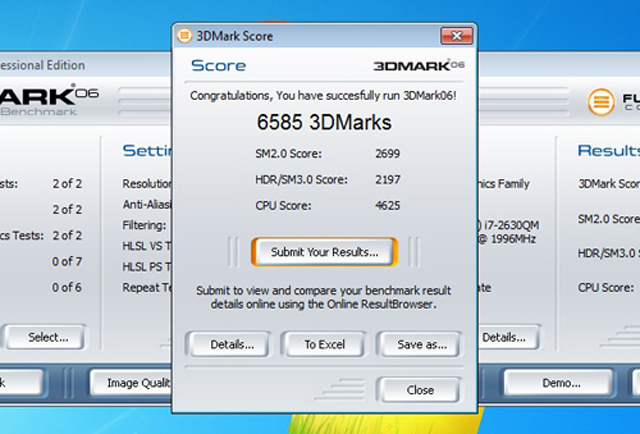
Task: Click Filtering: setting label in main window
Action: pos(144,225)
